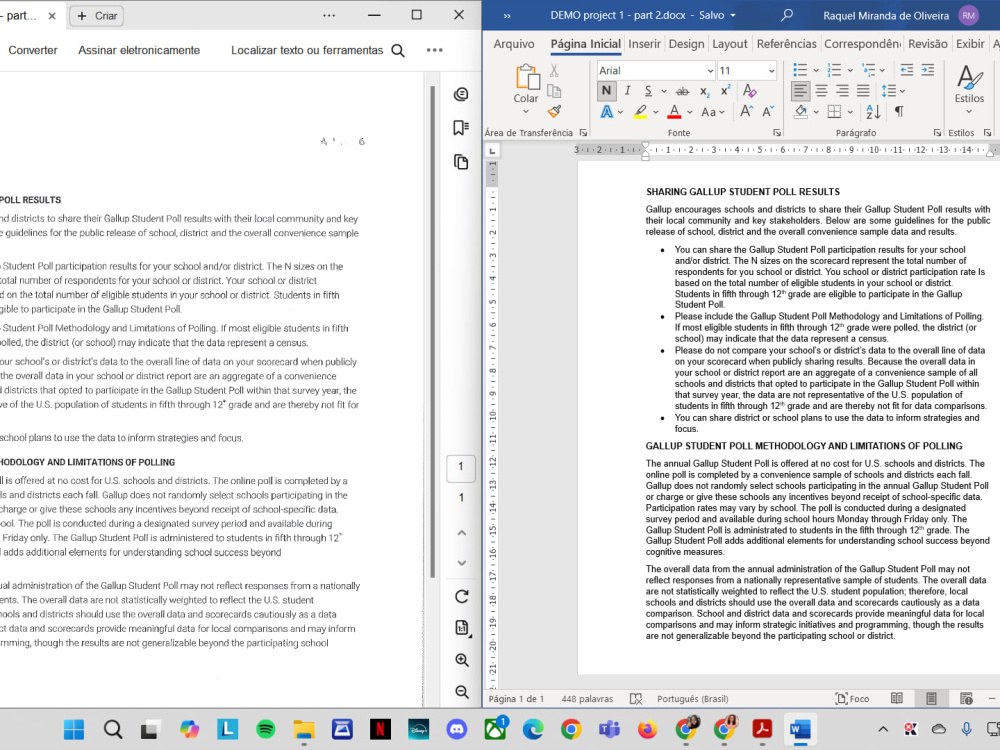Open the Change Case Aa dropdown
1000x750 pixels.
tap(712, 112)
